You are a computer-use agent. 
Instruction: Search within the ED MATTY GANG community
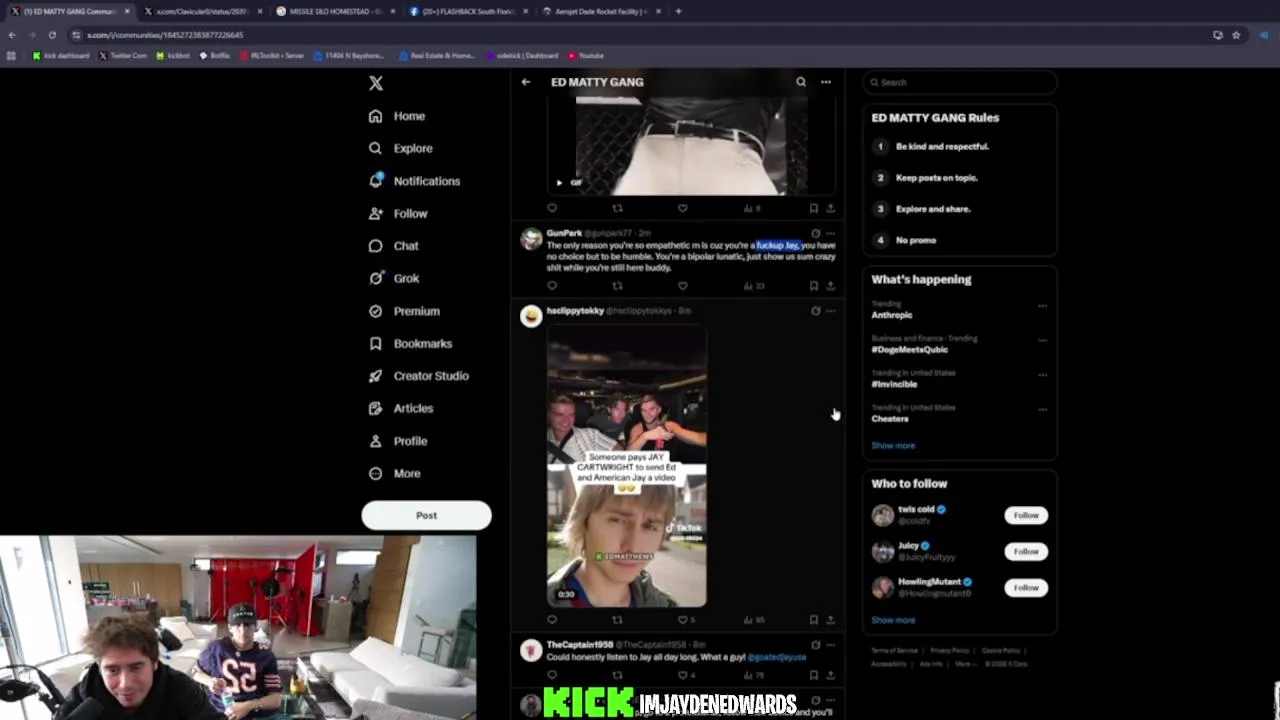pyautogui.click(x=801, y=82)
